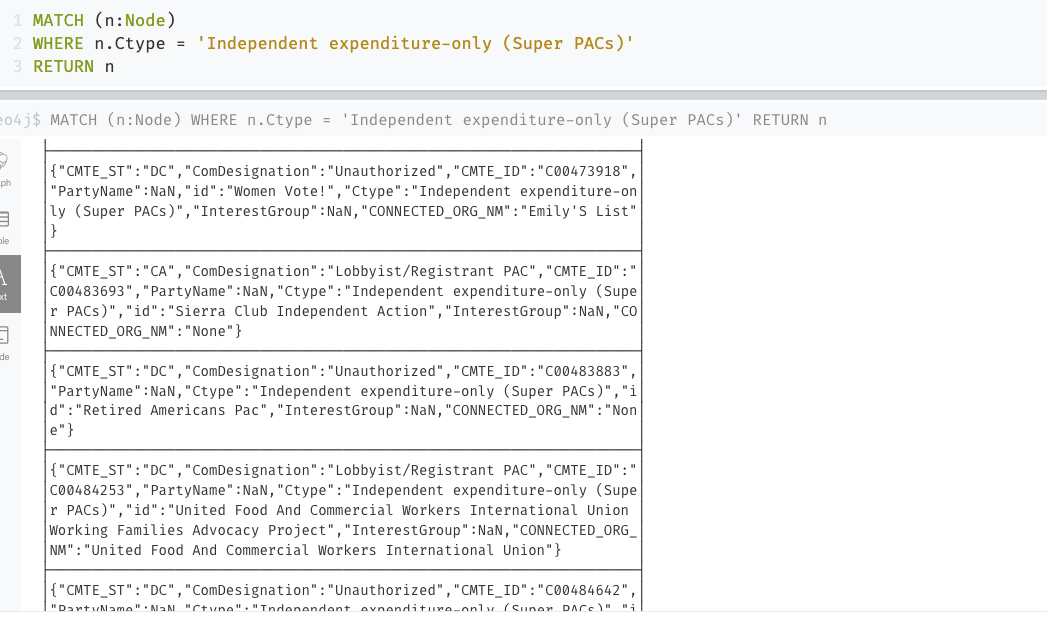Click the MATCH keyword in the editor

point(62,19)
